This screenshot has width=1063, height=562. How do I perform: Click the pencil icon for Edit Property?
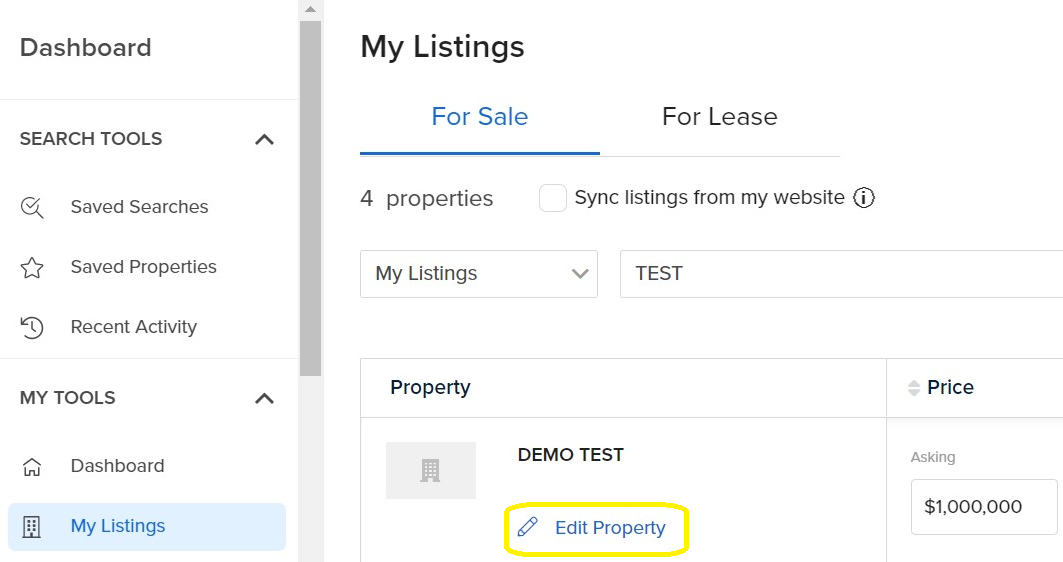[528, 527]
